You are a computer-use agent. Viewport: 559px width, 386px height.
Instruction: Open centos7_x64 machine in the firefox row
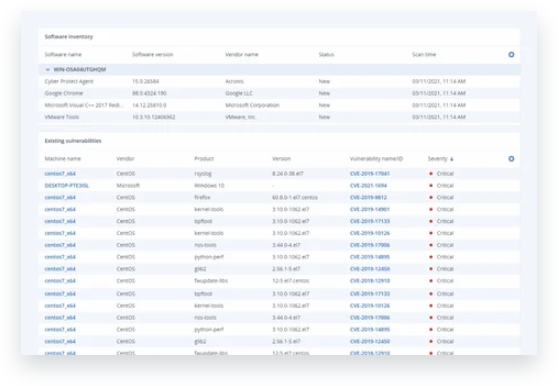[x=60, y=197]
